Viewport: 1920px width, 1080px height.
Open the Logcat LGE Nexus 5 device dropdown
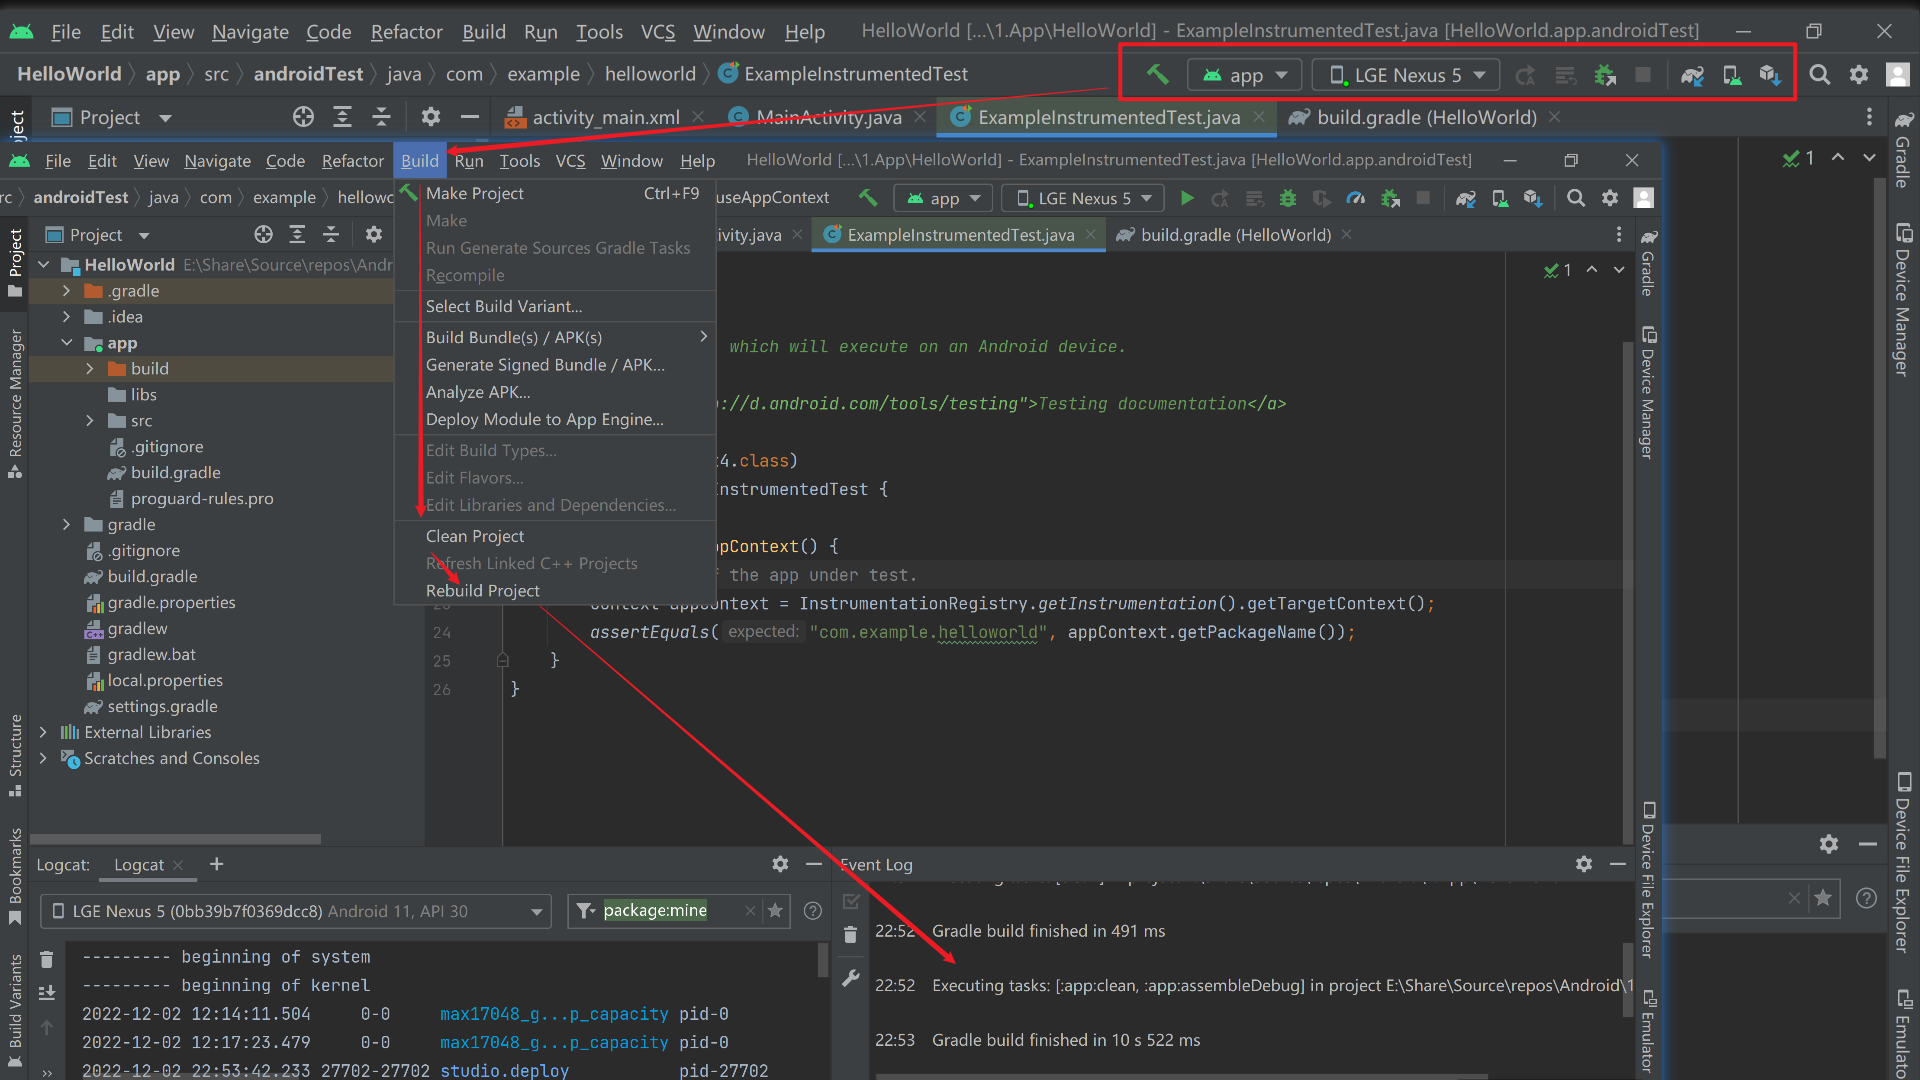pyautogui.click(x=296, y=911)
